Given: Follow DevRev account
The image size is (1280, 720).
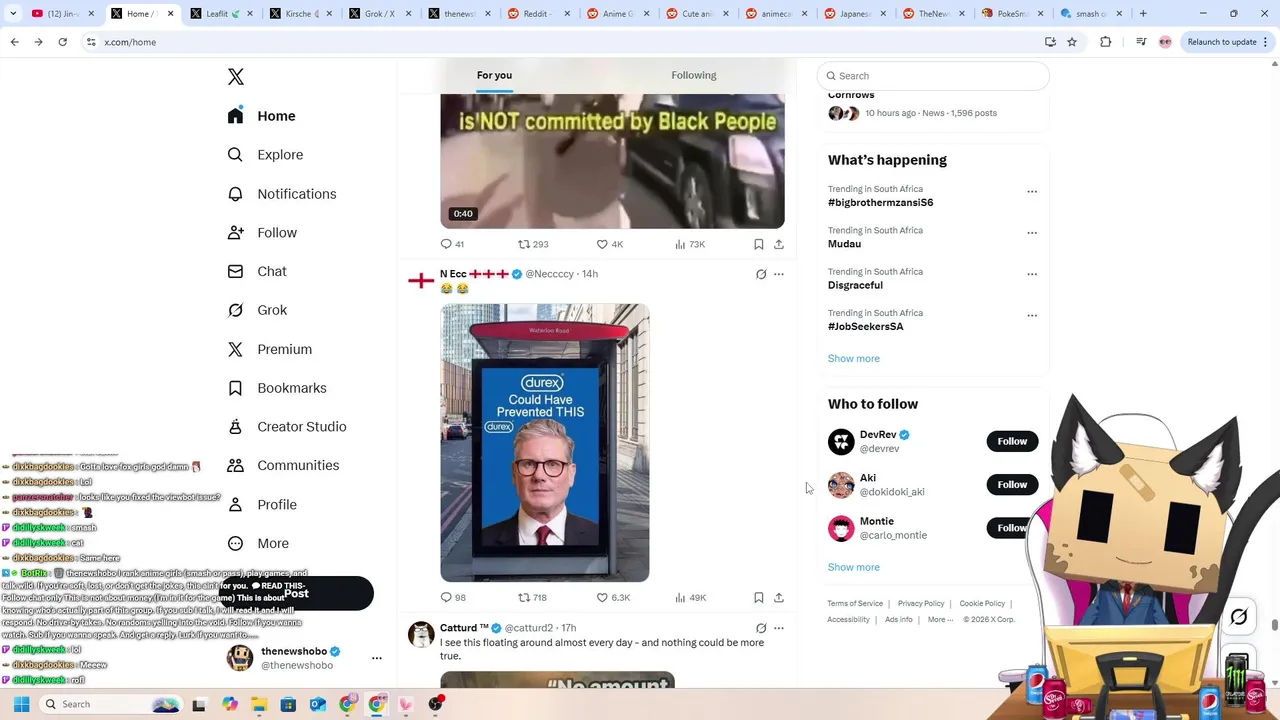Looking at the screenshot, I should pos(1012,441).
